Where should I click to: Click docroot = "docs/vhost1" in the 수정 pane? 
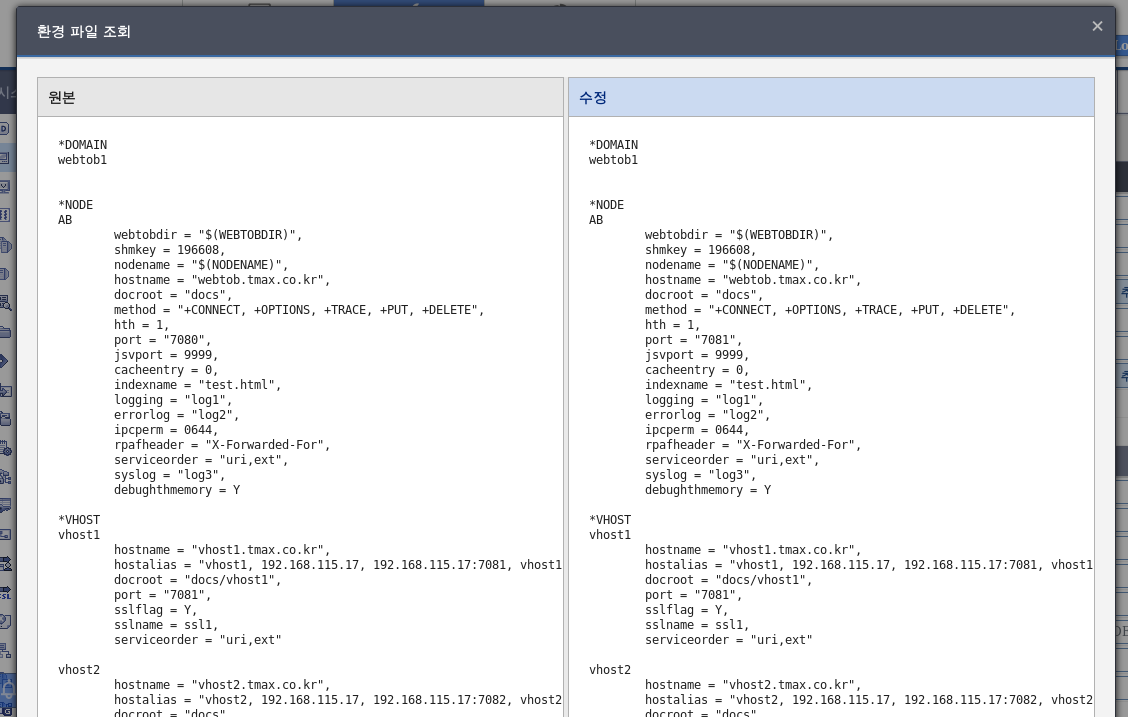pyautogui.click(x=728, y=580)
